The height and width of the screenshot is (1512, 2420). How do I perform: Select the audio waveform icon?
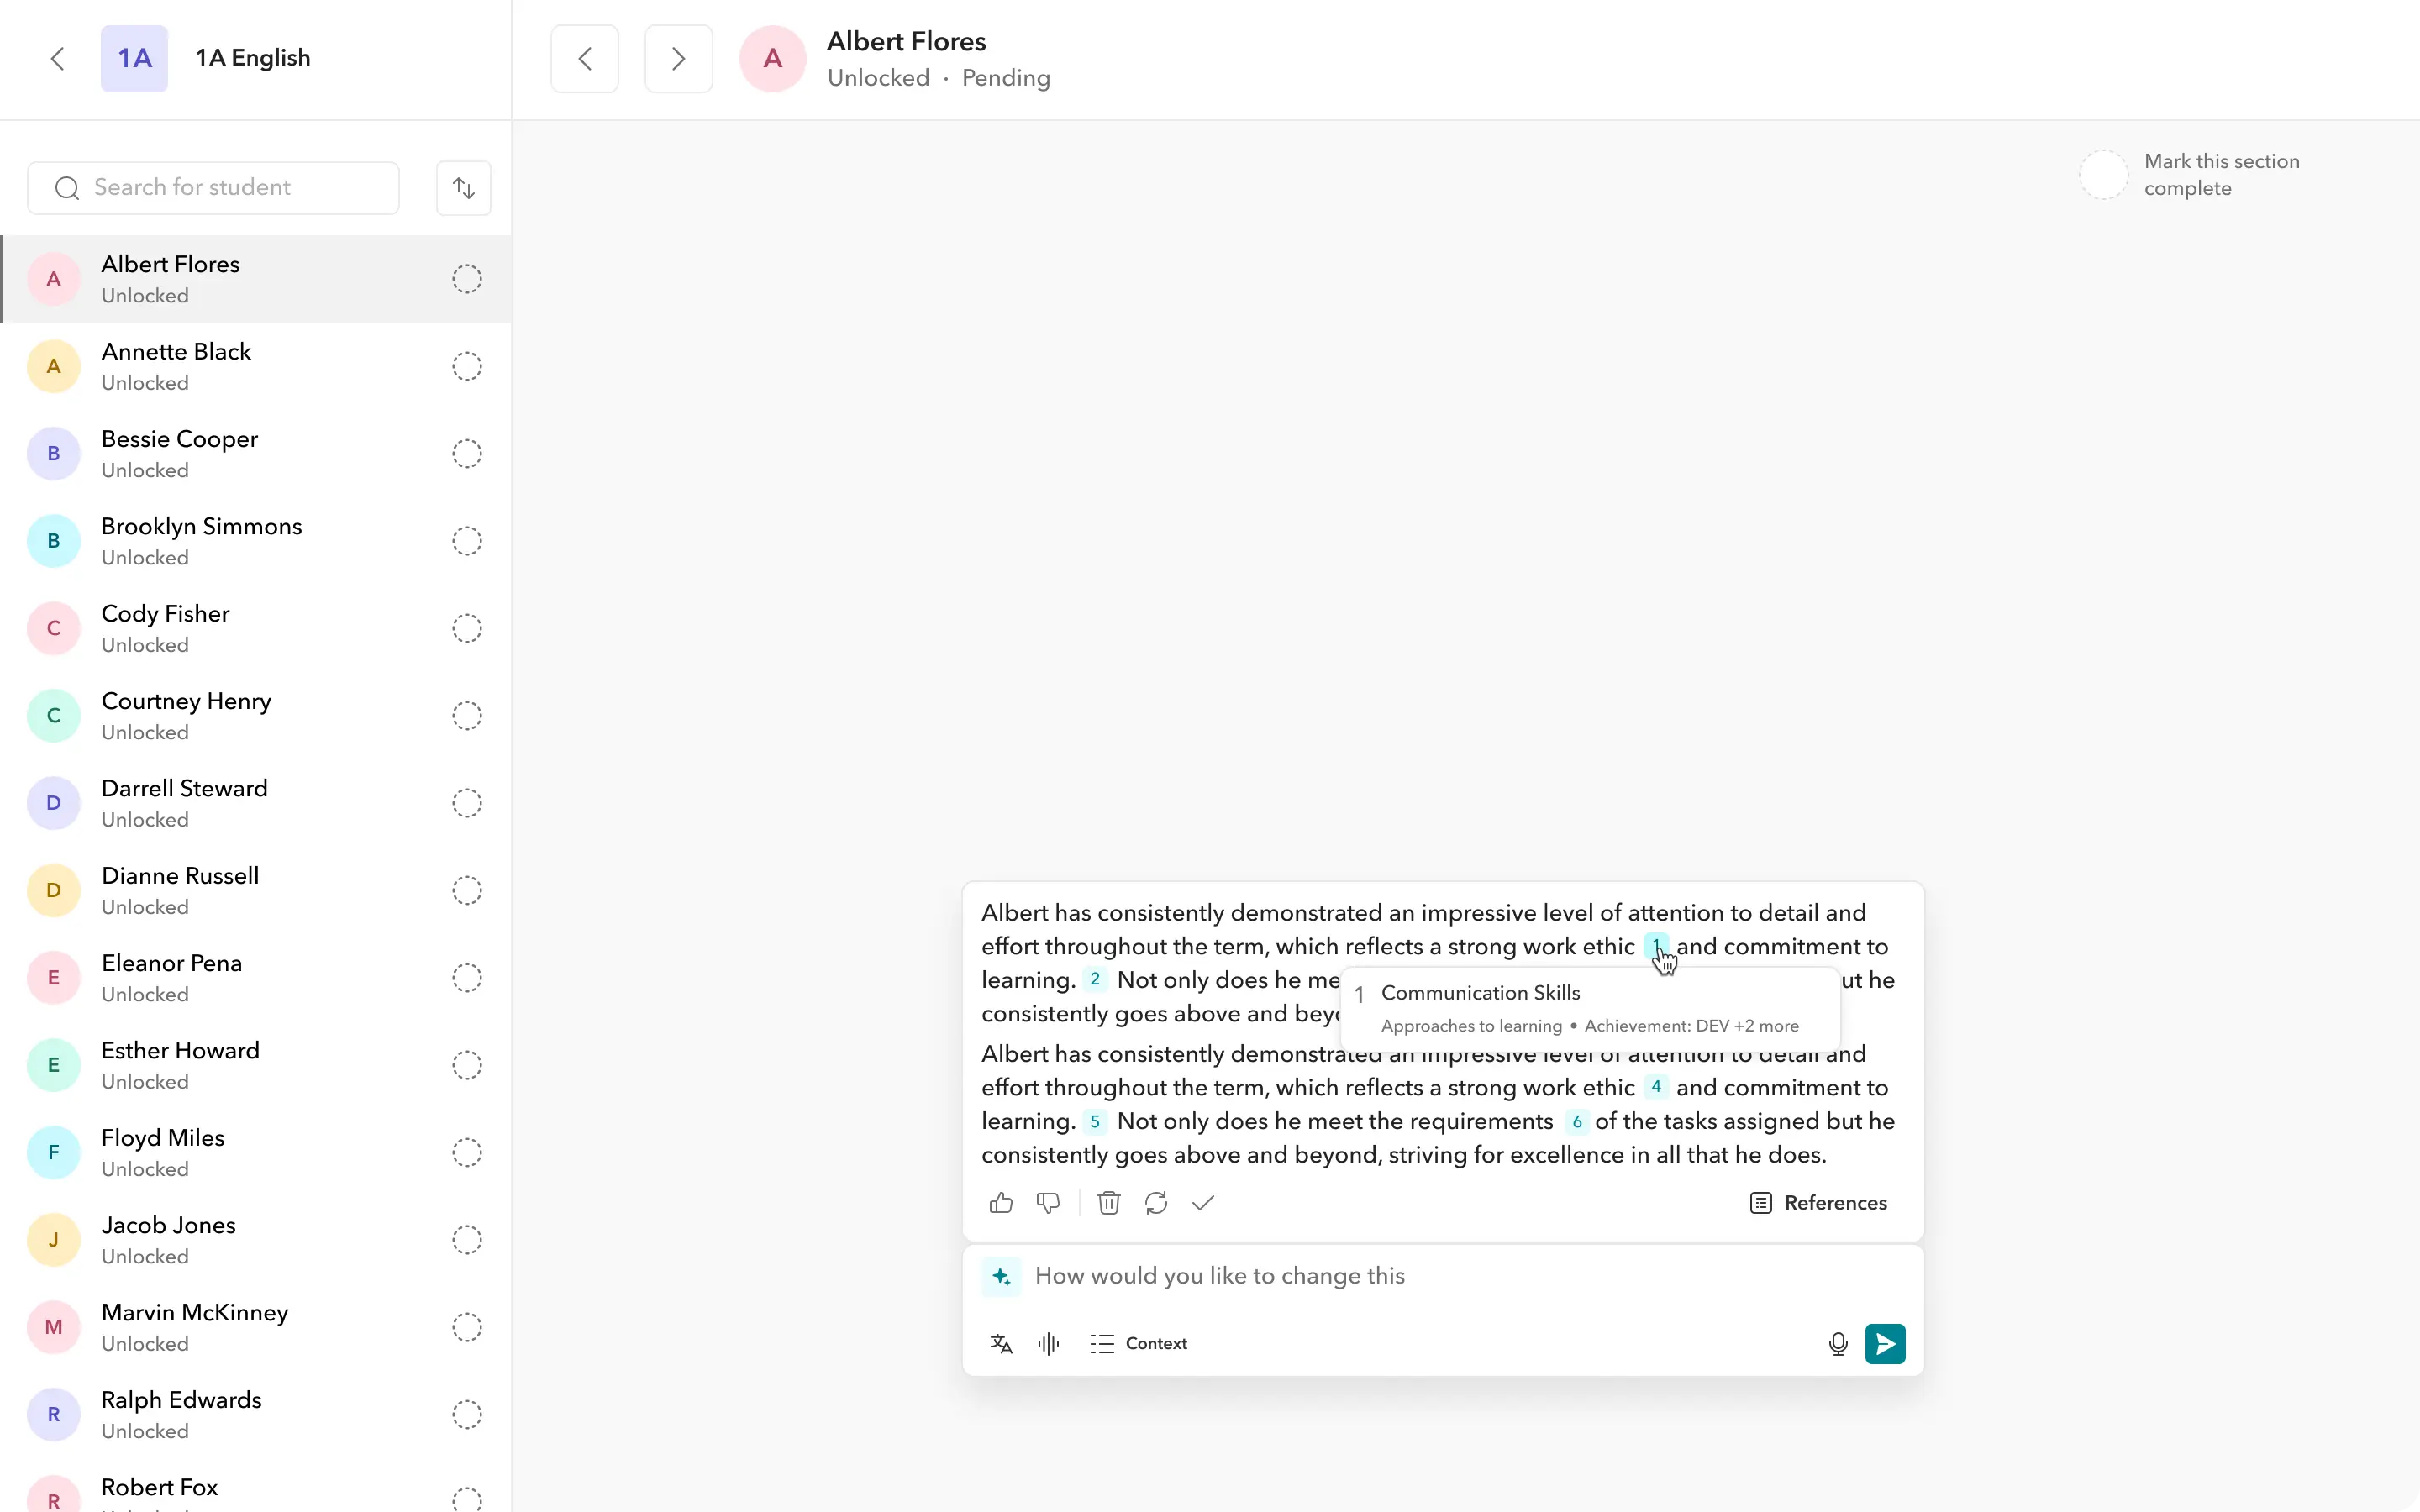[1047, 1343]
